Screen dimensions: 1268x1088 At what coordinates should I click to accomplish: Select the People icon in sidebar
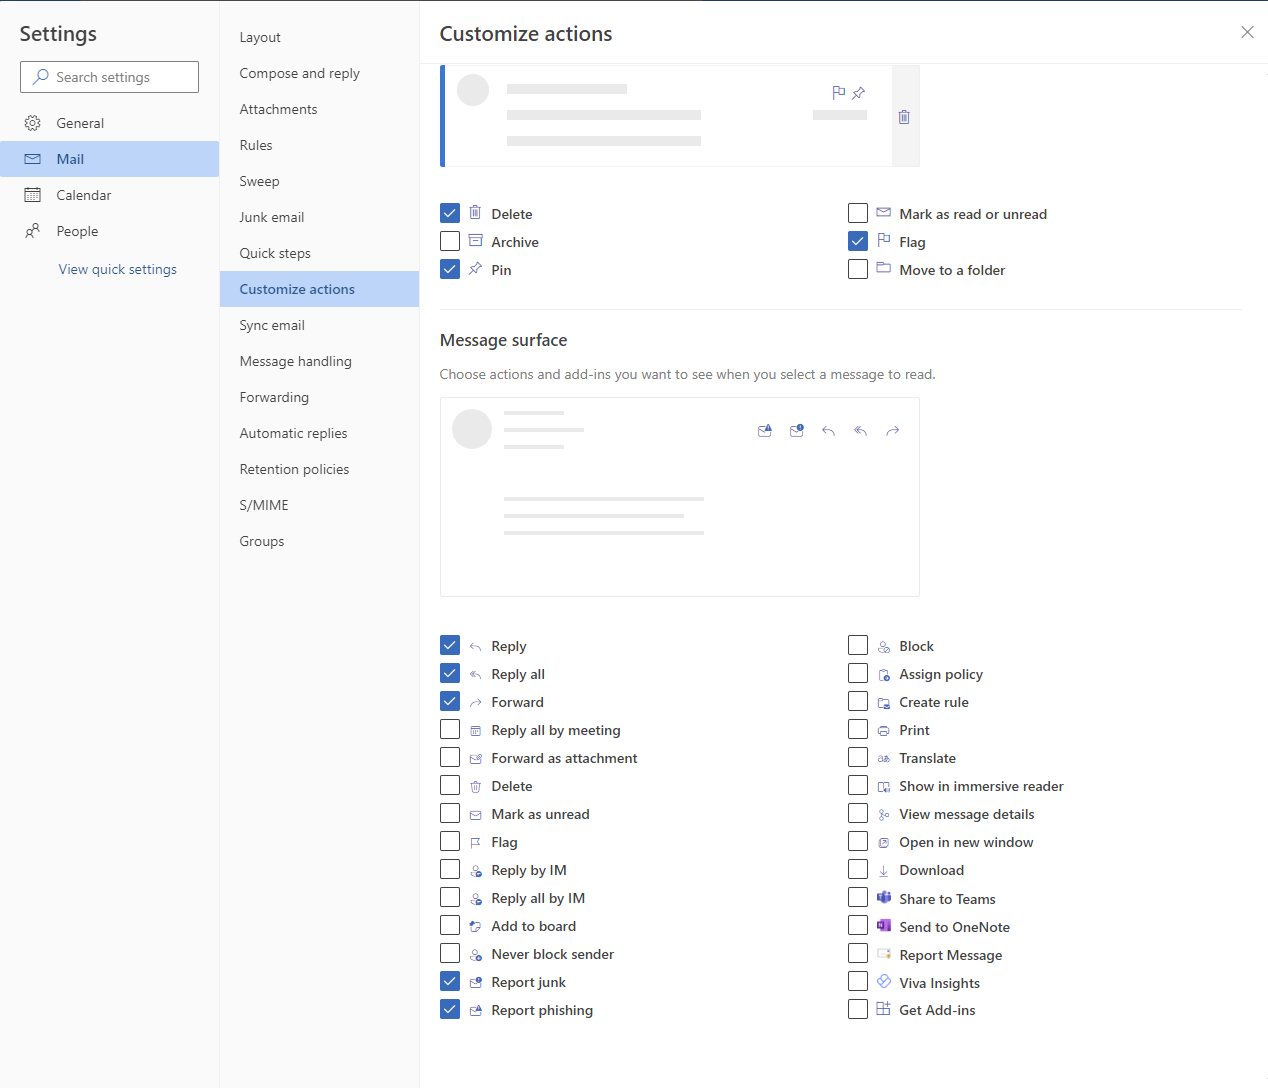coord(32,230)
